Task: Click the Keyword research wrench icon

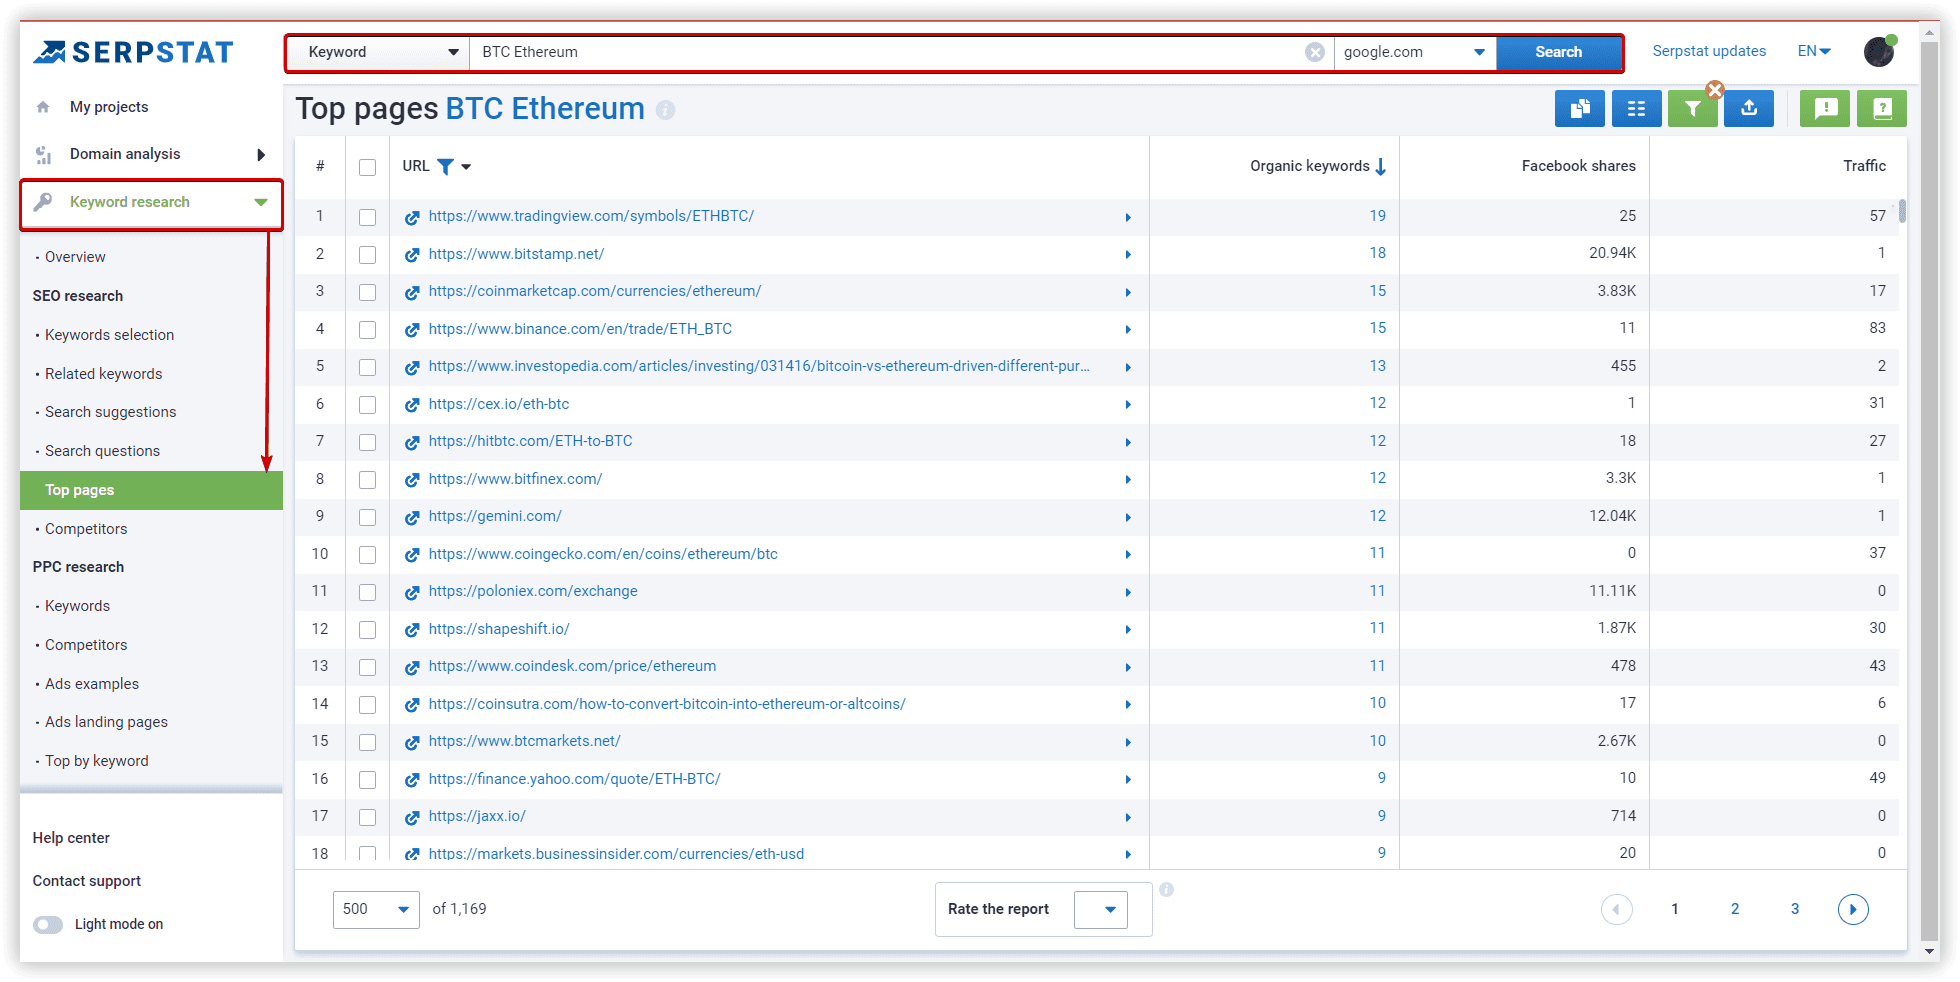Action: coord(43,202)
